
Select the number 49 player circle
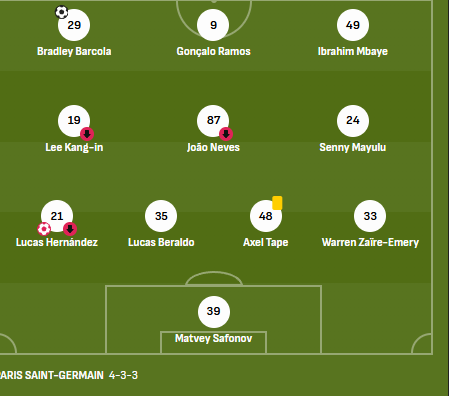click(x=353, y=25)
